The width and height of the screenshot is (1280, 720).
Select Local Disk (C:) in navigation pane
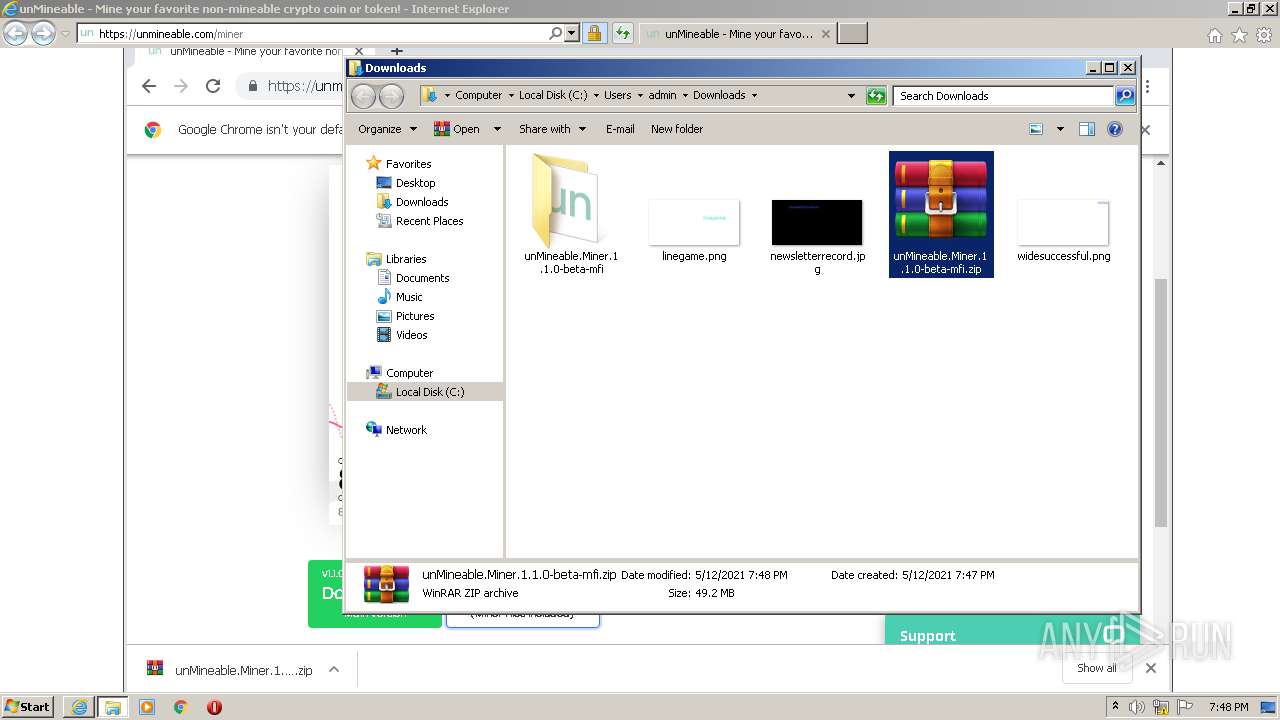coord(425,392)
